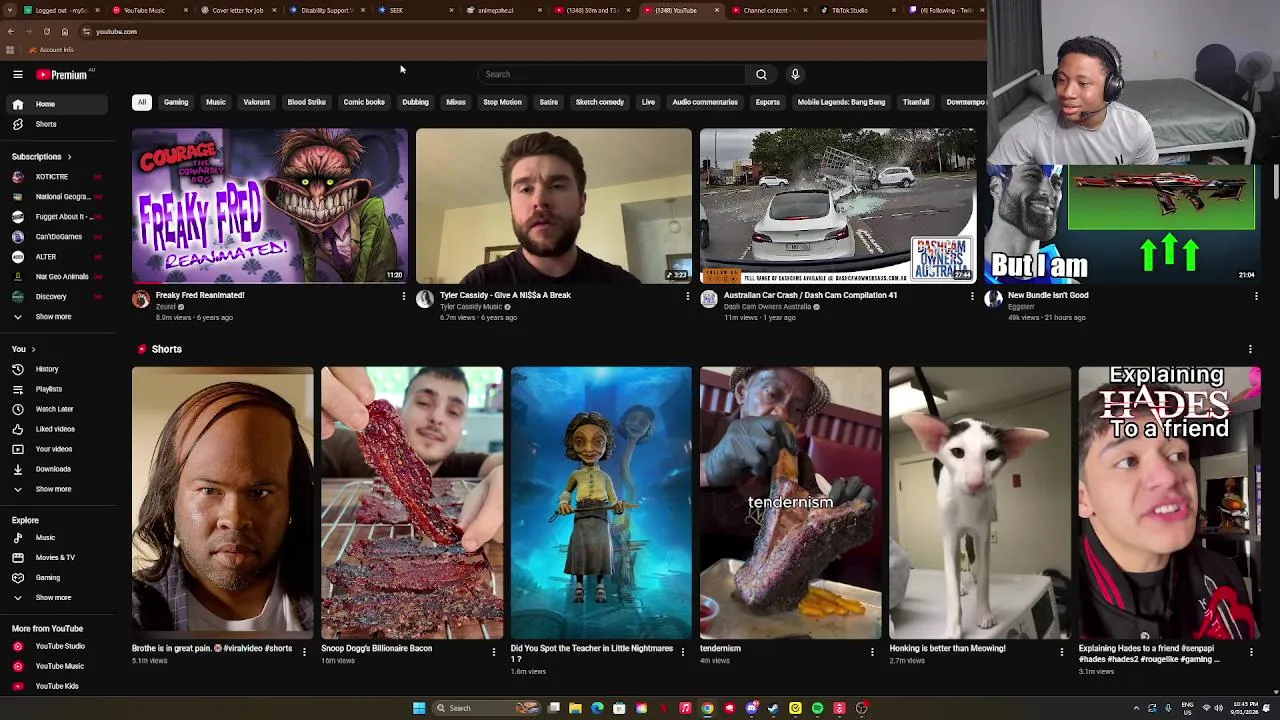Screen dimensions: 1280x720
Task: Select the Stop Motion filter chip
Action: 502,102
